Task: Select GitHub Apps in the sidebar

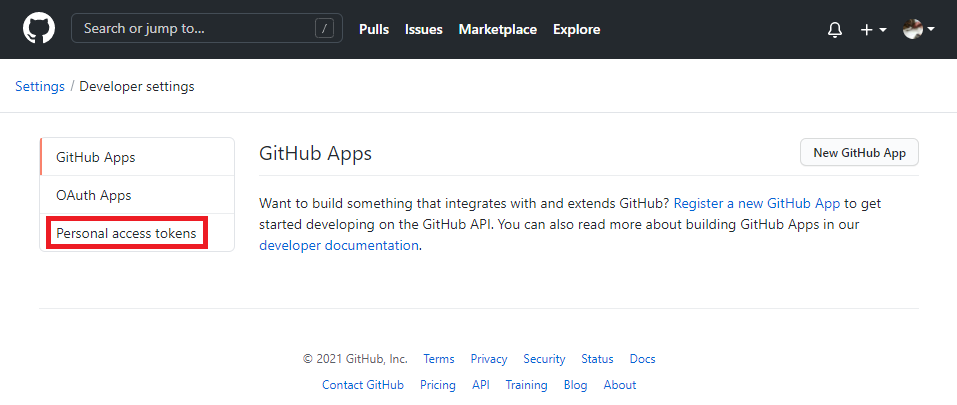Action: pos(137,157)
